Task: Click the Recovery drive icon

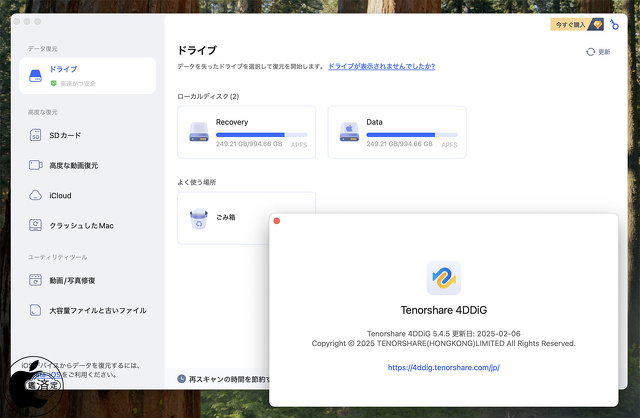Action: 199,132
